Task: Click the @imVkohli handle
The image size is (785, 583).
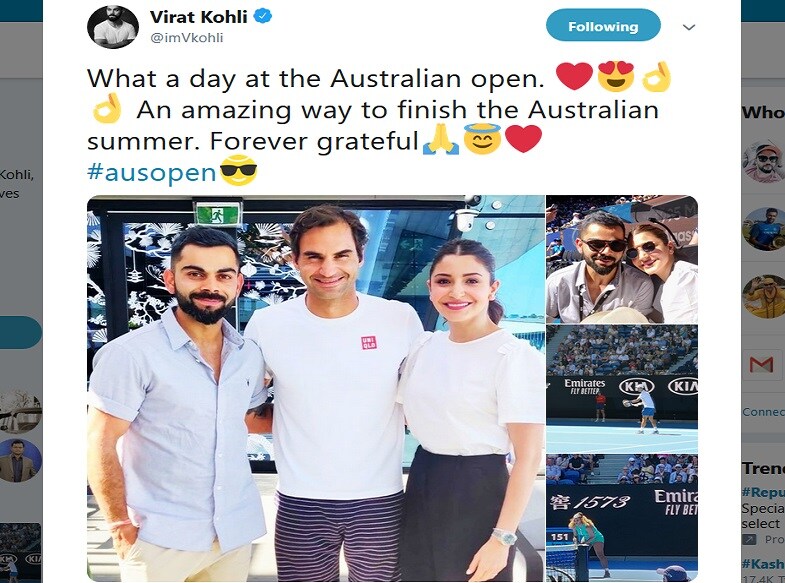Action: 187,38
